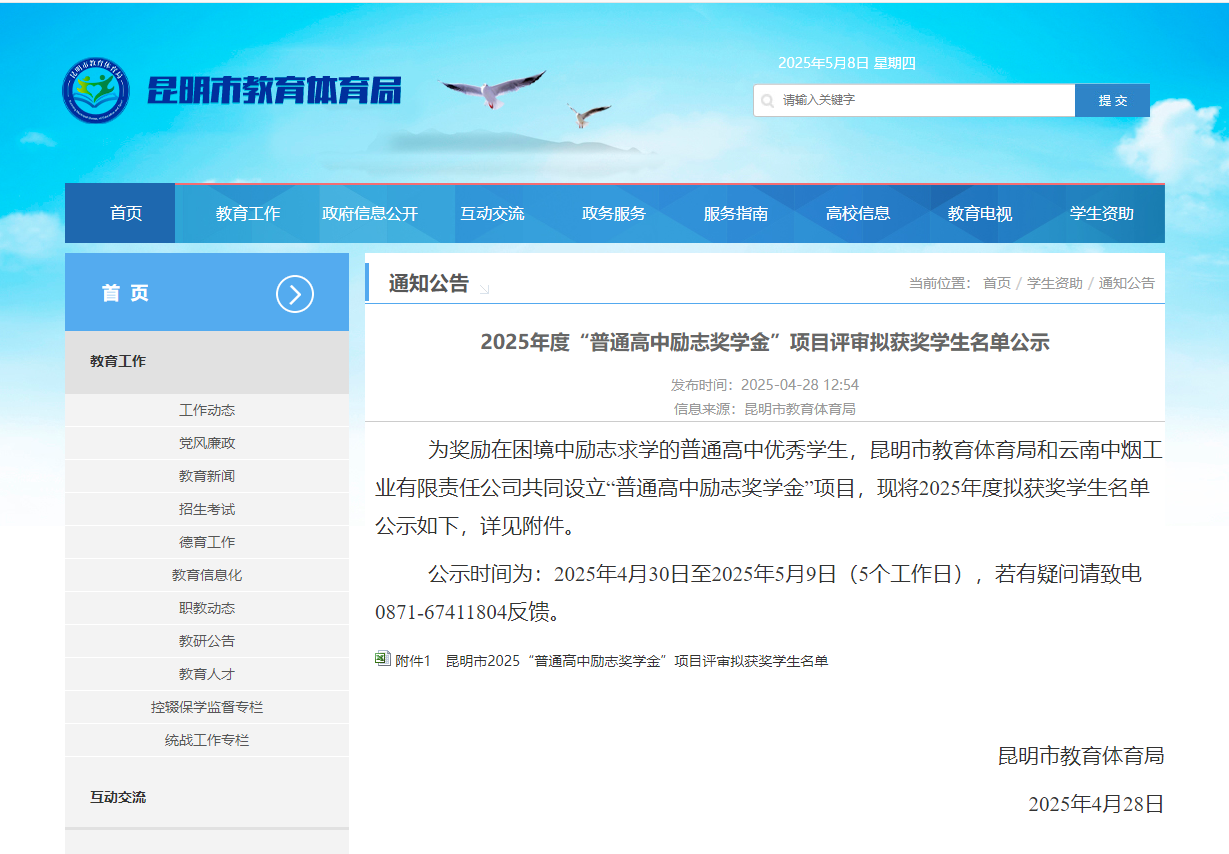Click the small arrow icon after 通知公告
The height and width of the screenshot is (854, 1229).
click(485, 289)
